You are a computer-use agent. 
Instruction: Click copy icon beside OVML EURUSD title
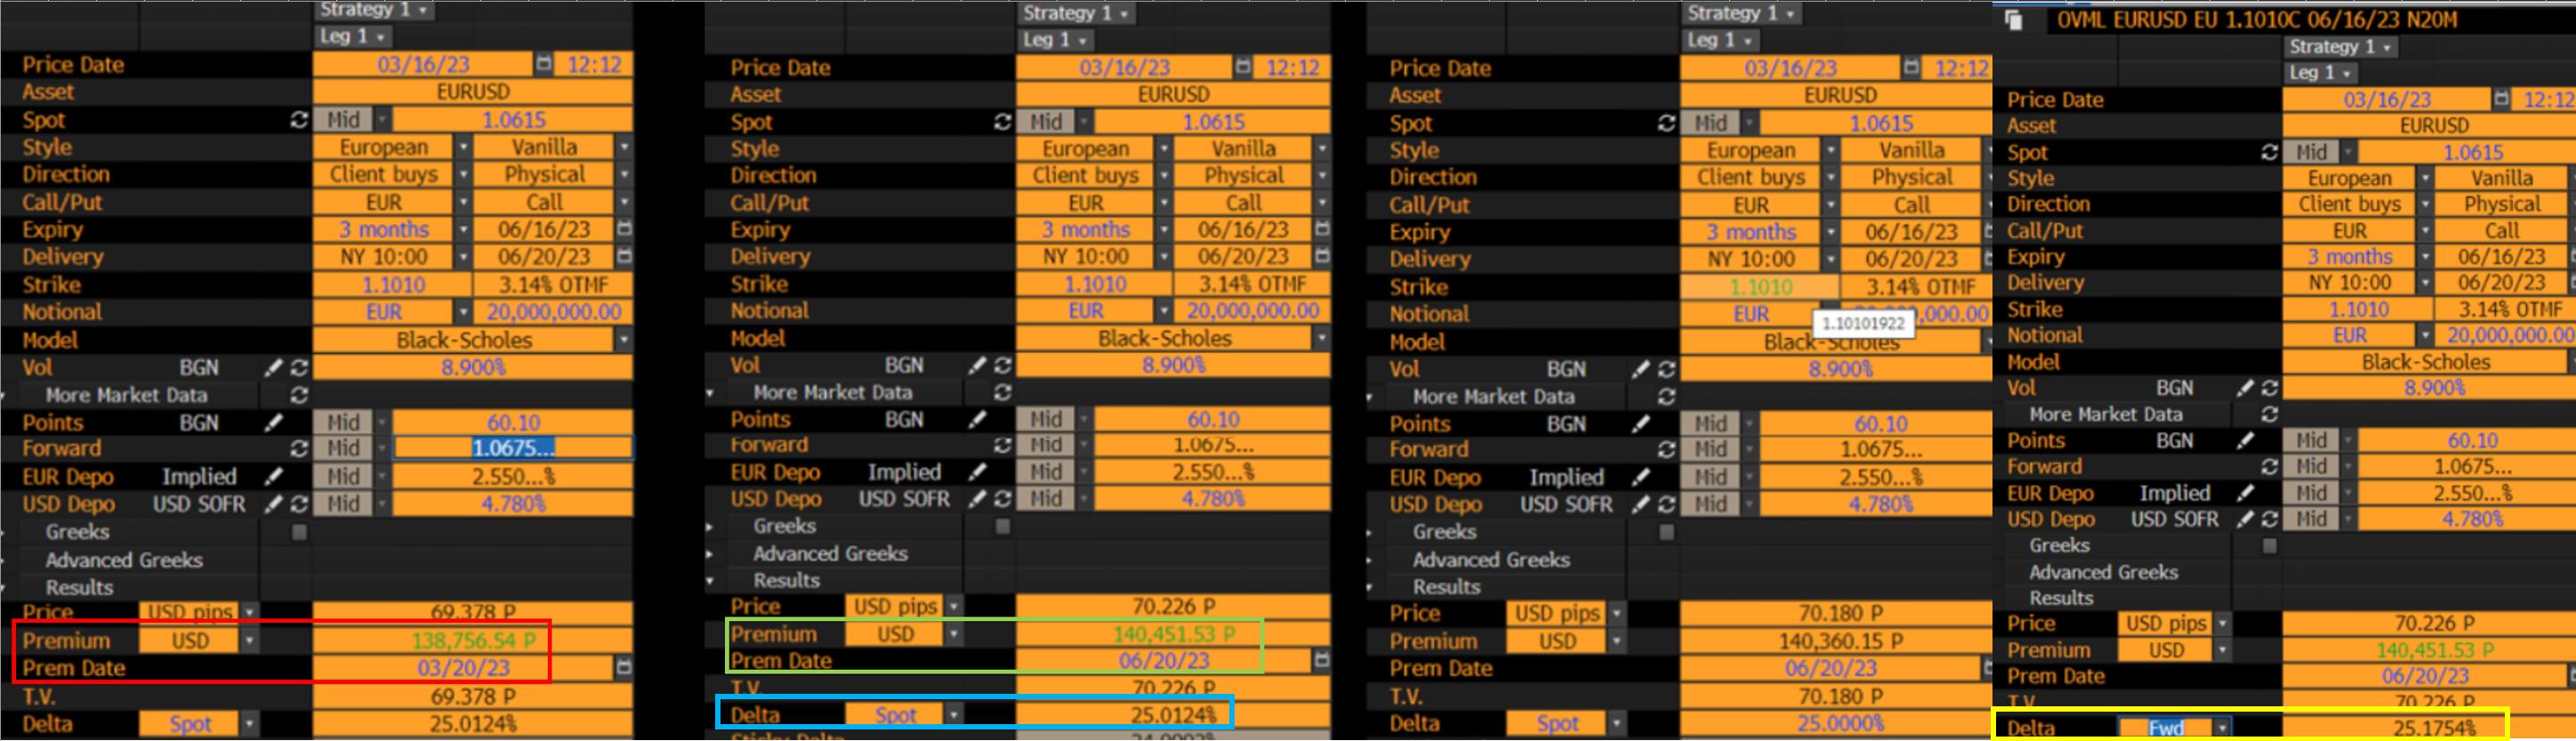pos(2014,20)
